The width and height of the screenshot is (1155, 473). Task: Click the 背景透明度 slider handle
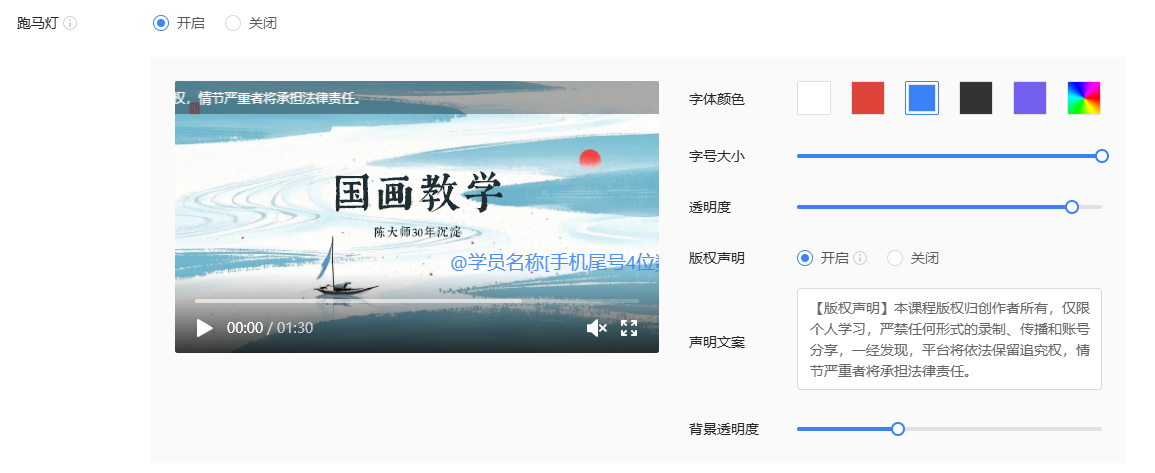point(898,429)
